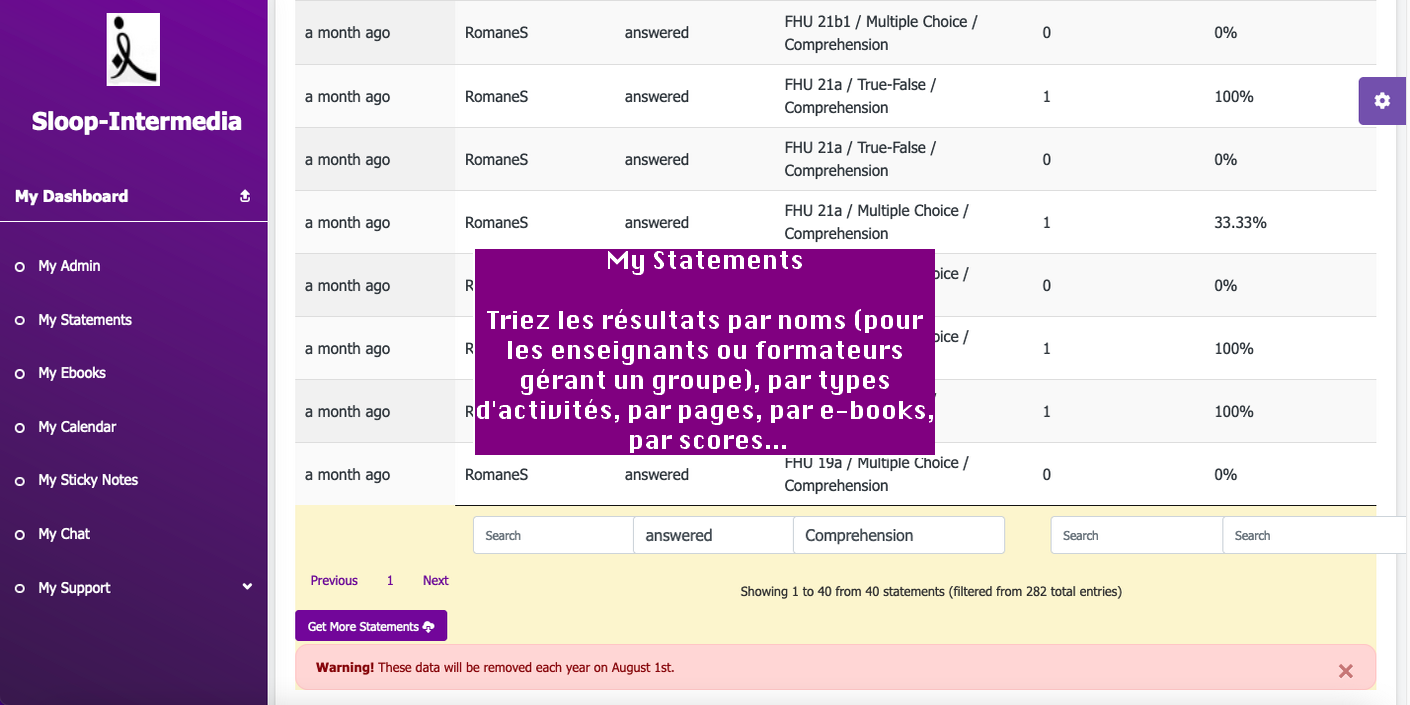This screenshot has width=1410, height=705.
Task: Click the Search field under the percentage column
Action: point(1314,535)
